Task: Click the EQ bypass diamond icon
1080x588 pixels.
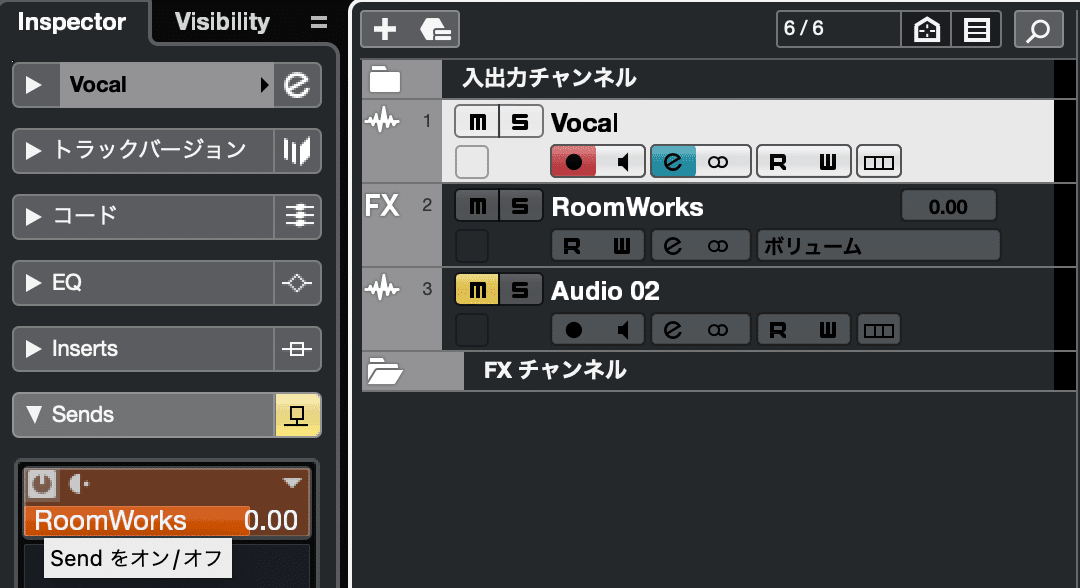Action: (x=297, y=283)
